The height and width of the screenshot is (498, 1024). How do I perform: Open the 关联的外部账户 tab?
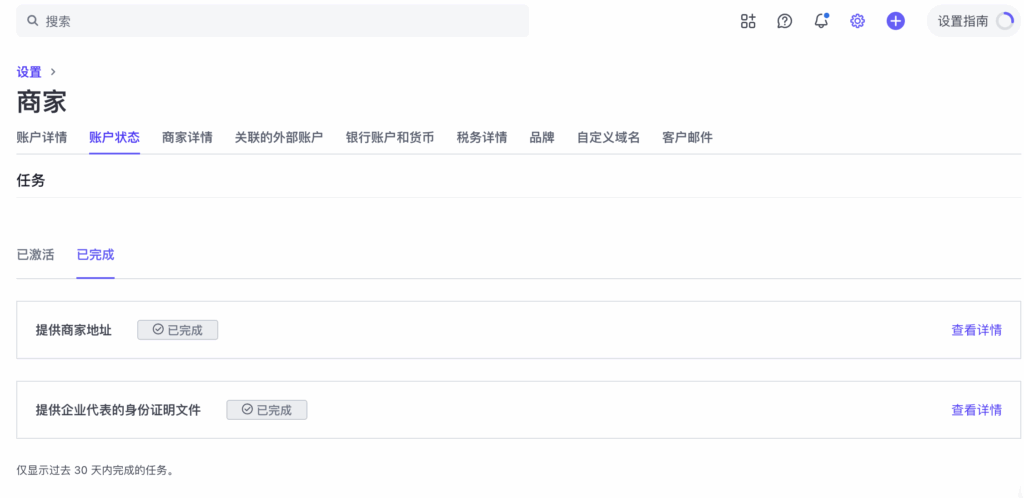coord(279,138)
